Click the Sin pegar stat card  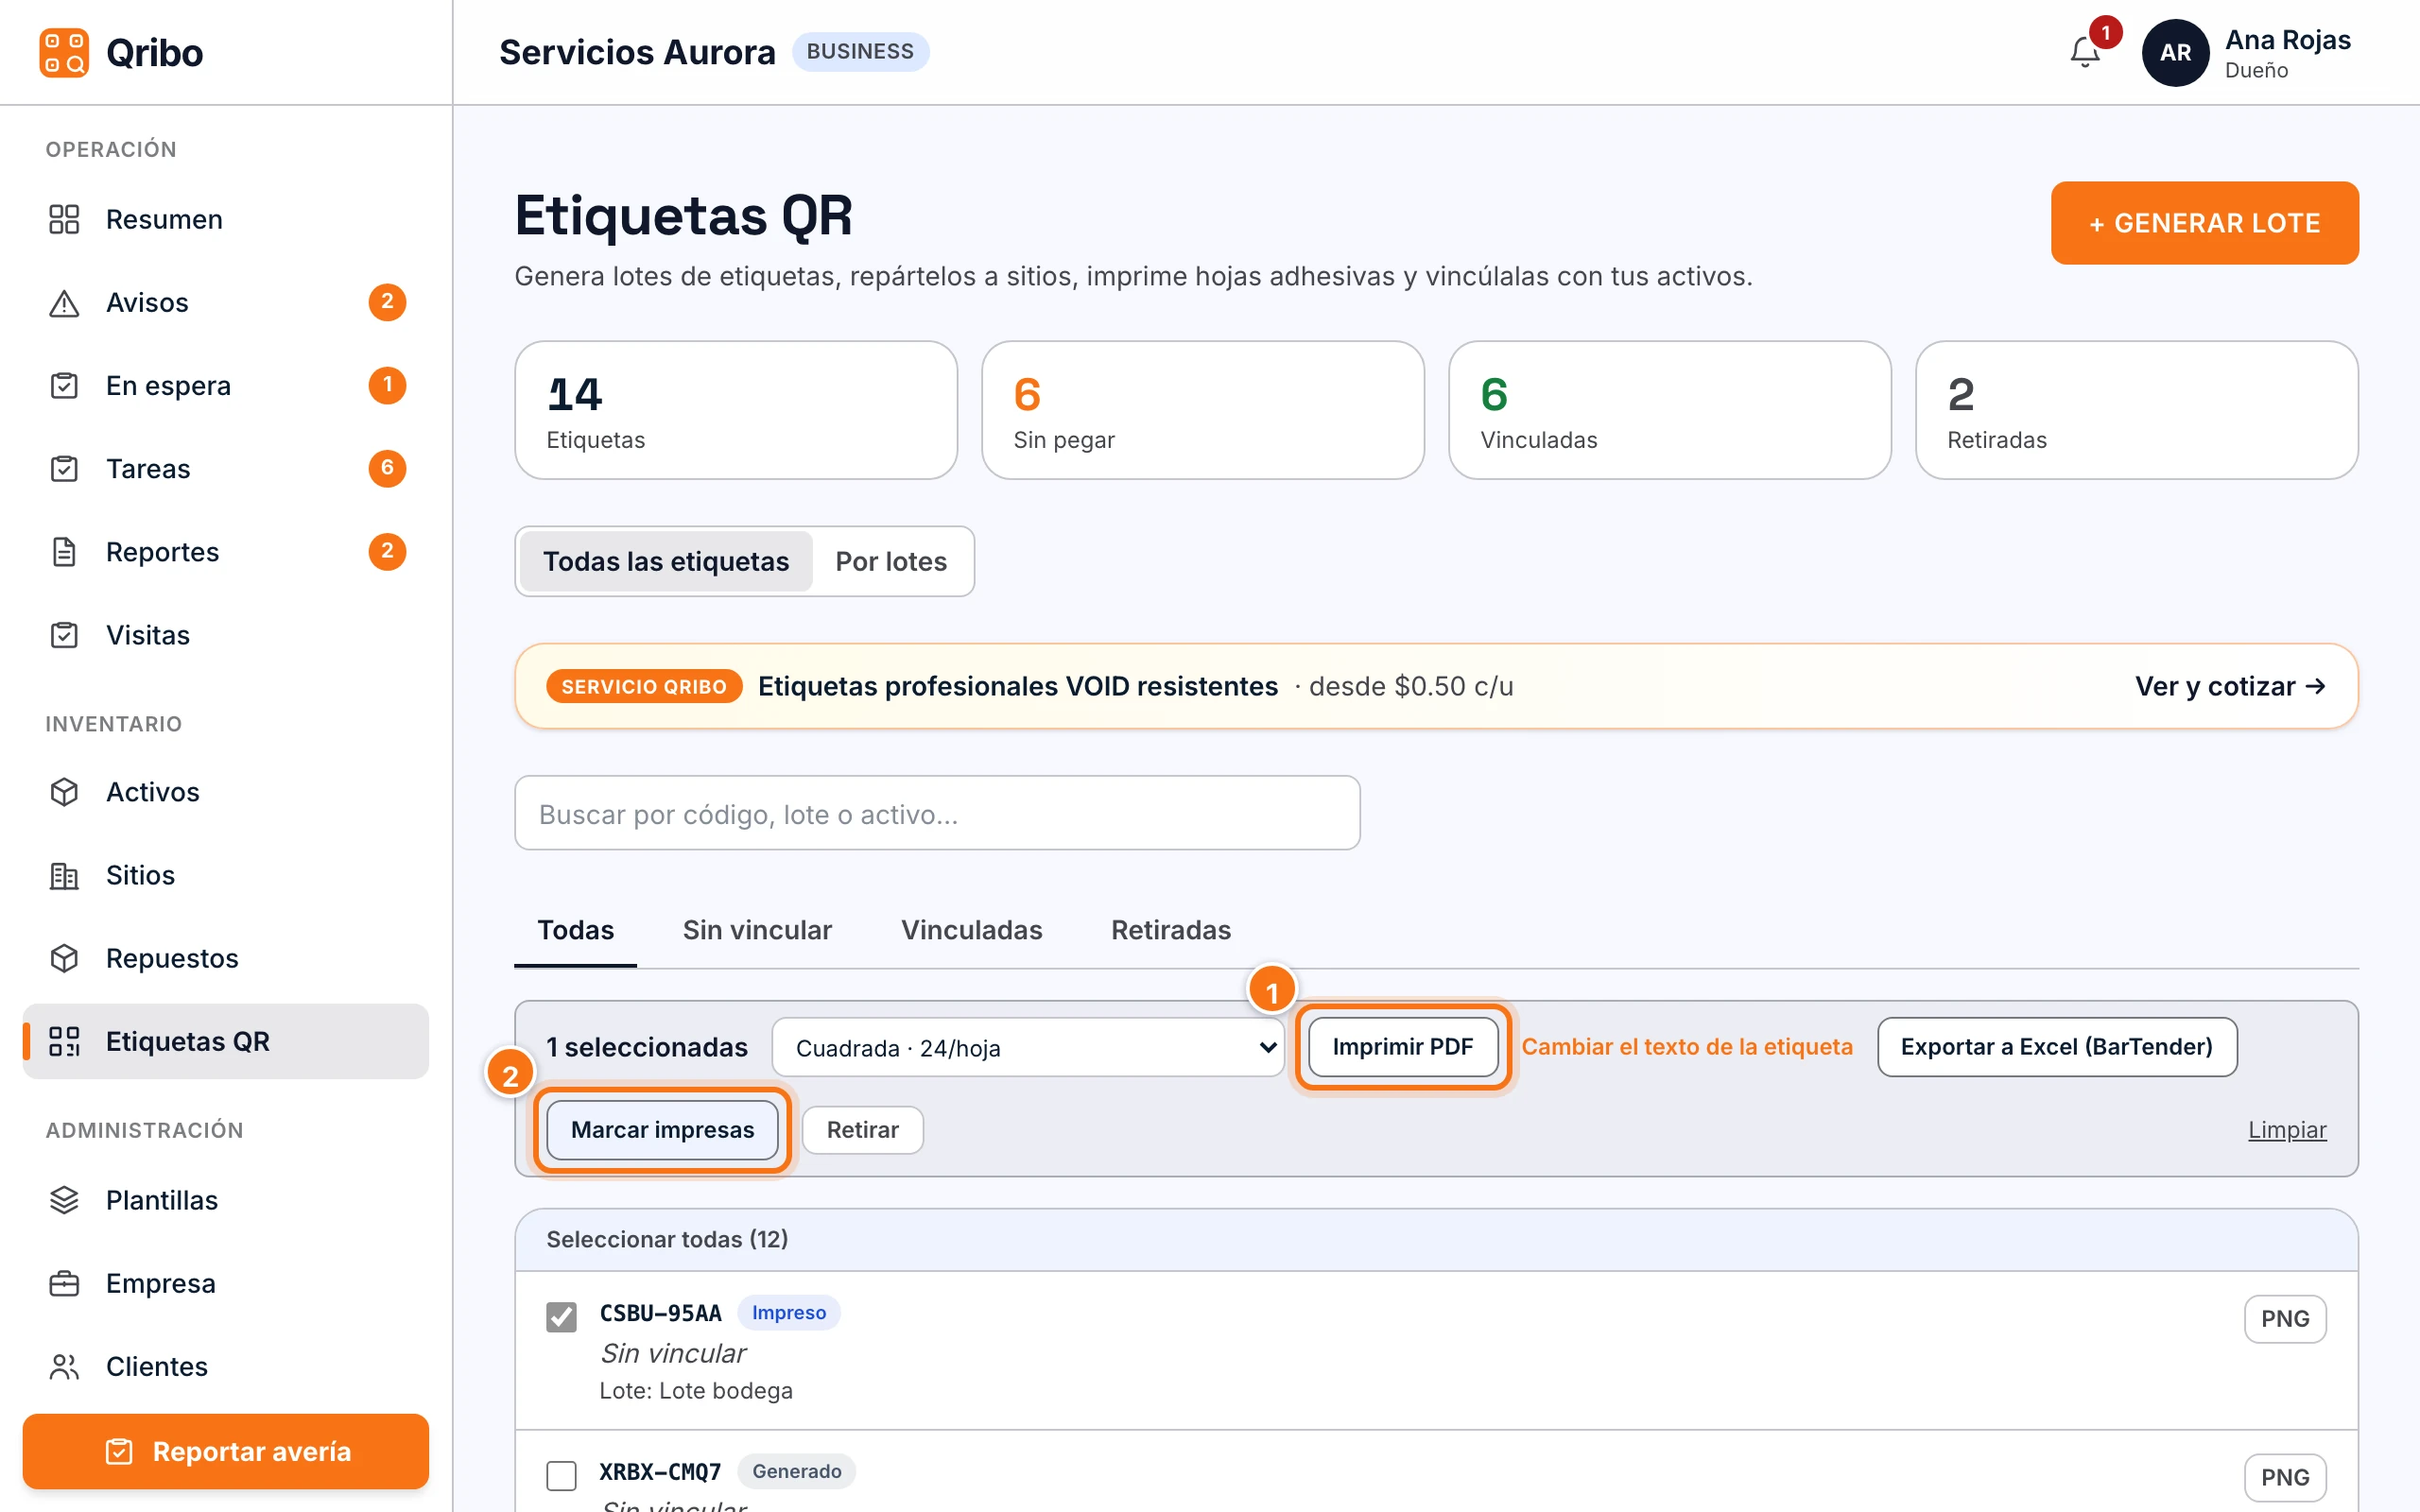click(x=1202, y=410)
